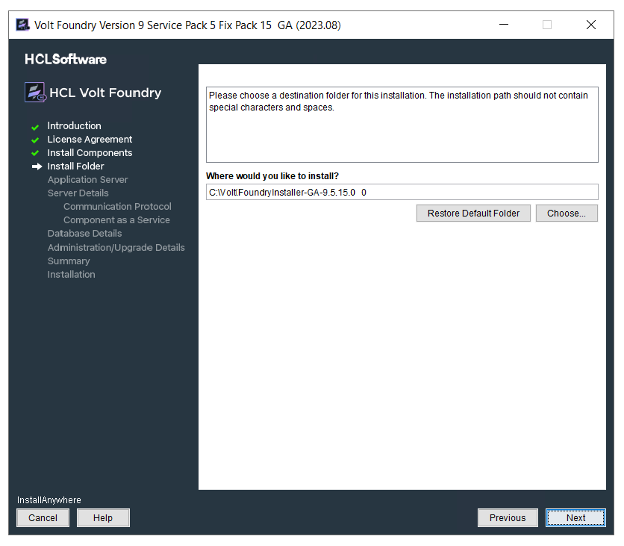The width and height of the screenshot is (624, 546).
Task: Select the Administration/Upgrade Details step
Action: coord(116,248)
